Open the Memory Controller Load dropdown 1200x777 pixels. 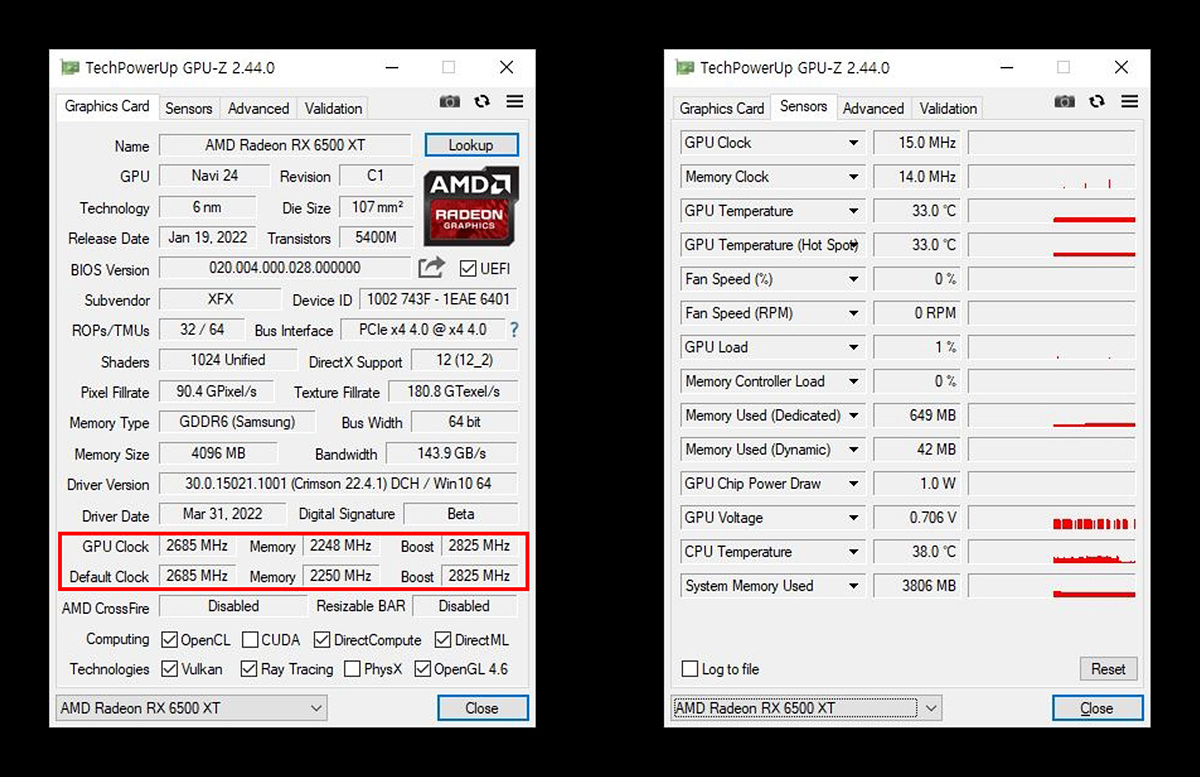point(853,381)
